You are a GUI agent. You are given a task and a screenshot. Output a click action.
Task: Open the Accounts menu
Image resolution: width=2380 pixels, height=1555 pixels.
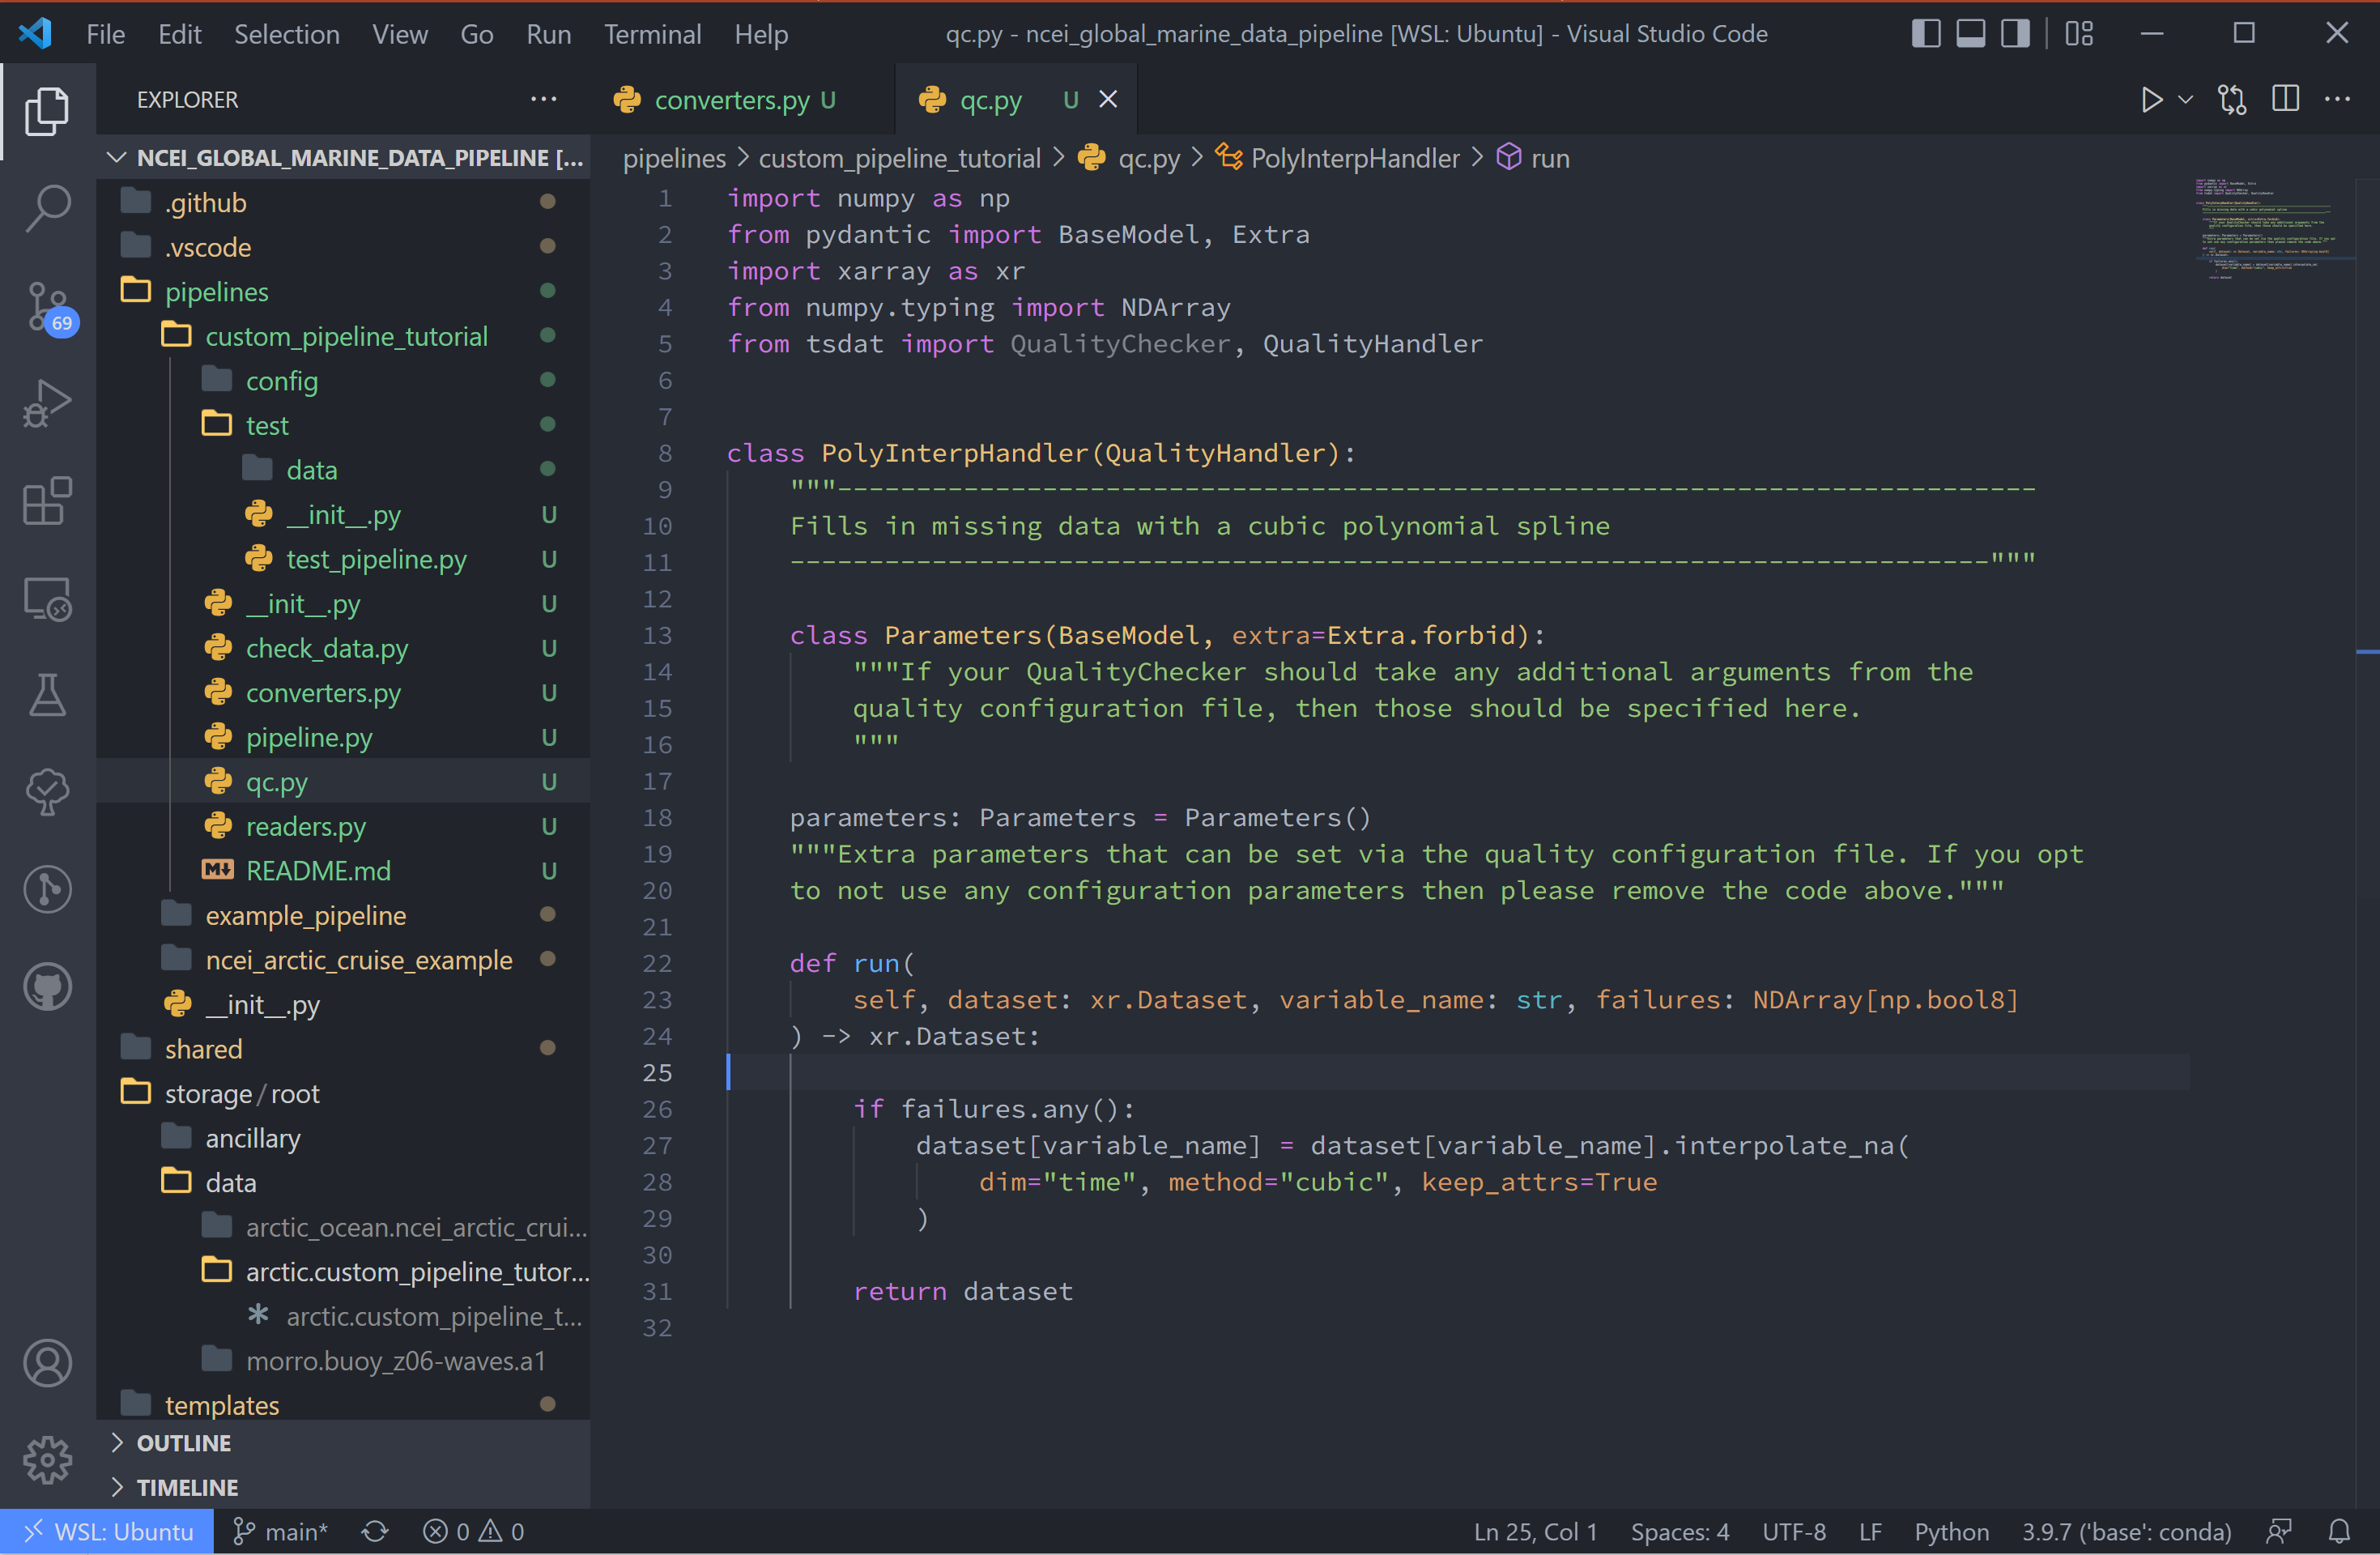47,1363
